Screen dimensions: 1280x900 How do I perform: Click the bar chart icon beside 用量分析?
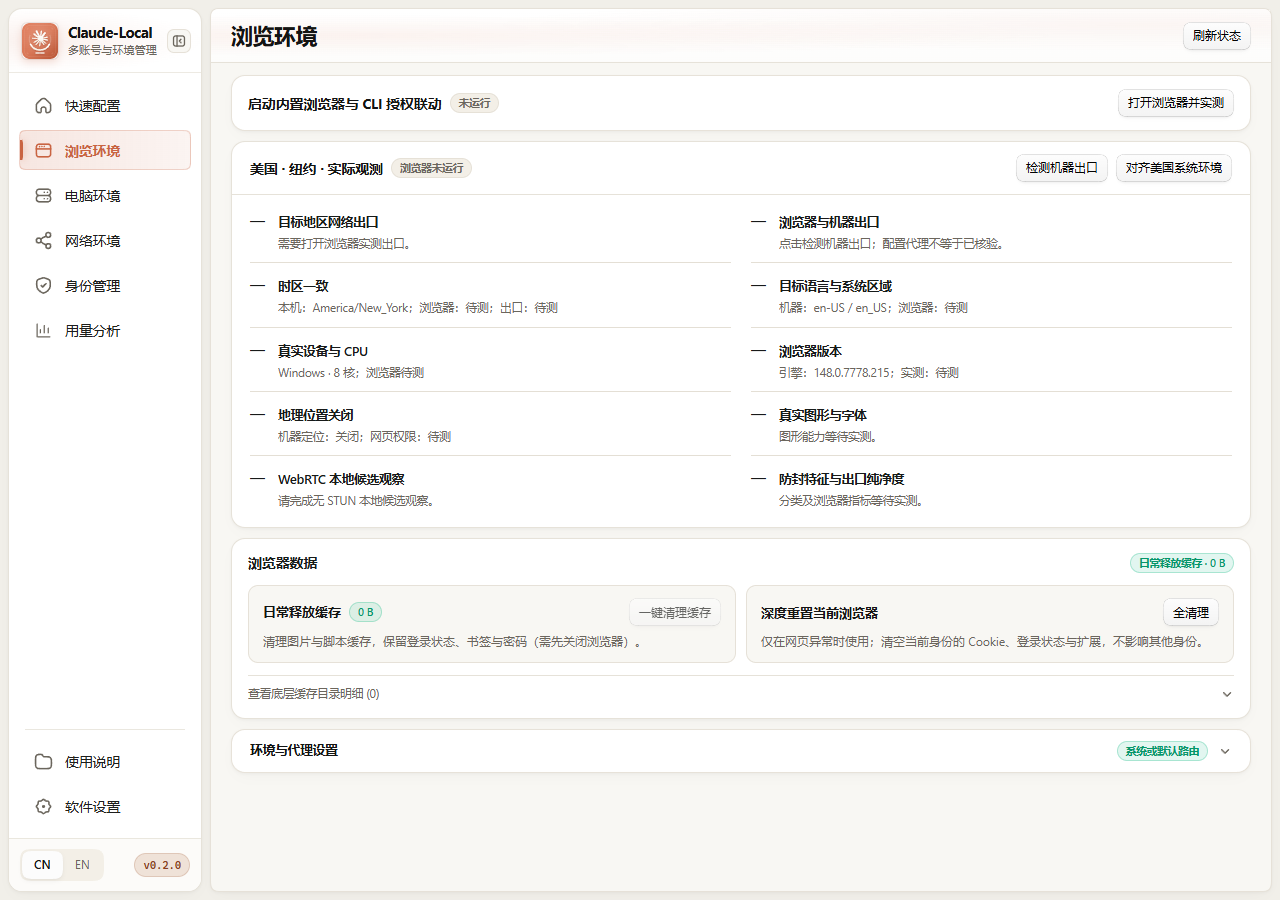tap(43, 331)
